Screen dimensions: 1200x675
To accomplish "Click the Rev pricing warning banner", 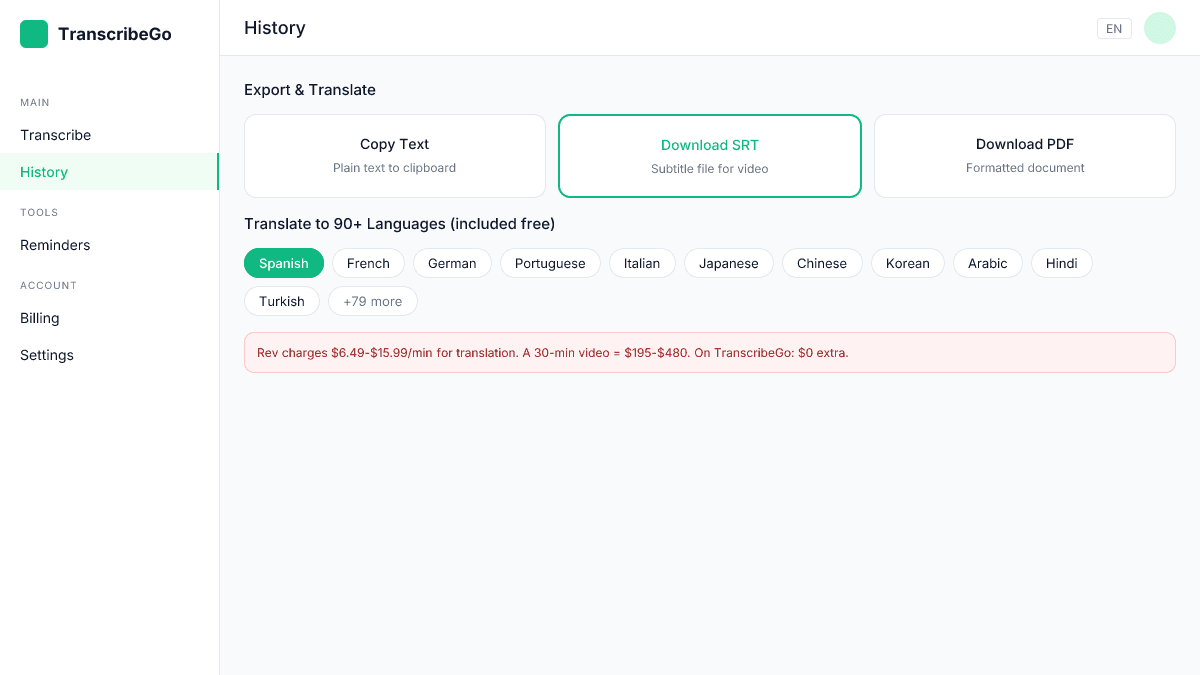I will pyautogui.click(x=710, y=352).
